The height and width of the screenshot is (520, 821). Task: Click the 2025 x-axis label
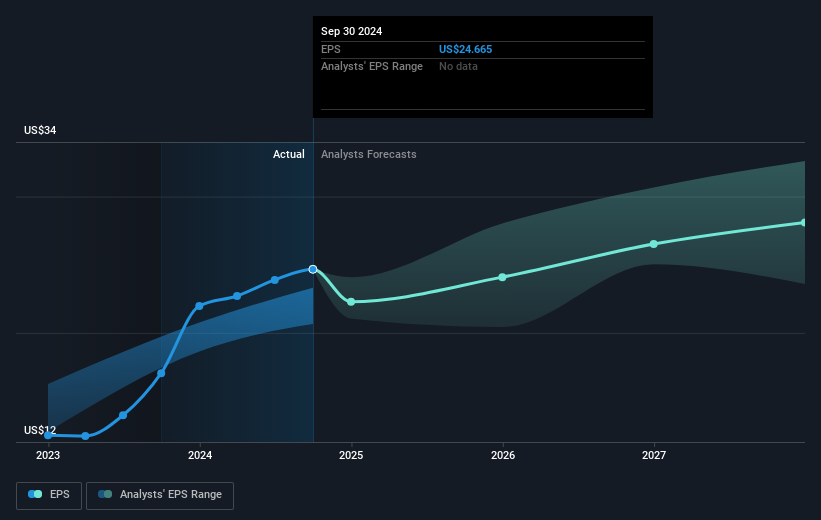click(351, 455)
